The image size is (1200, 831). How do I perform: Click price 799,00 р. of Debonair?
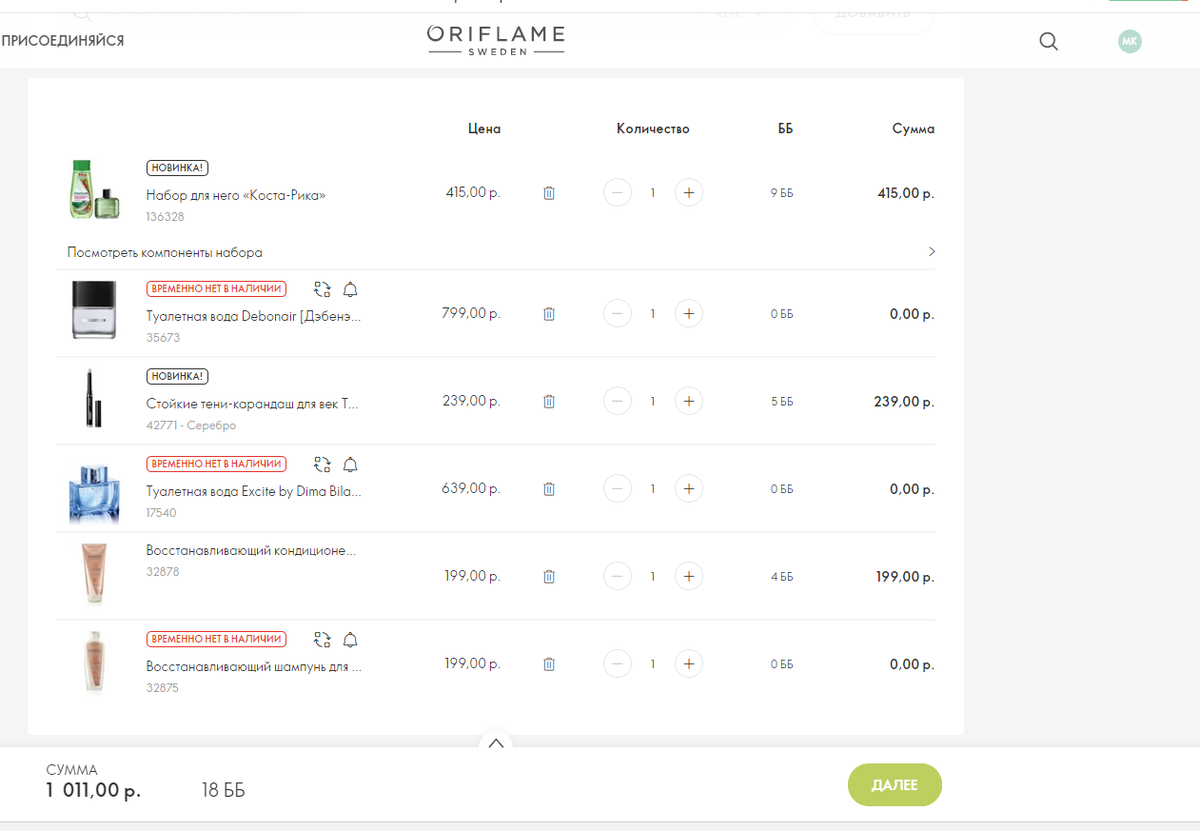click(x=471, y=313)
